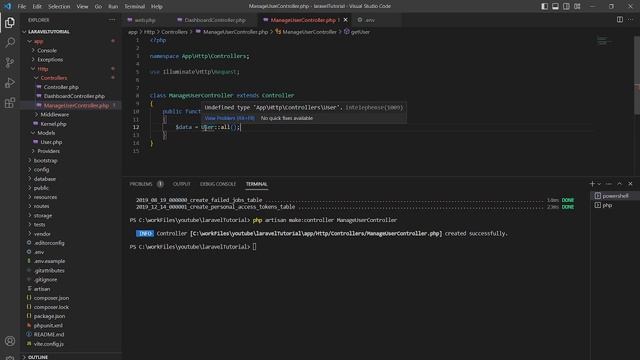Open the Selection menu

59,7
